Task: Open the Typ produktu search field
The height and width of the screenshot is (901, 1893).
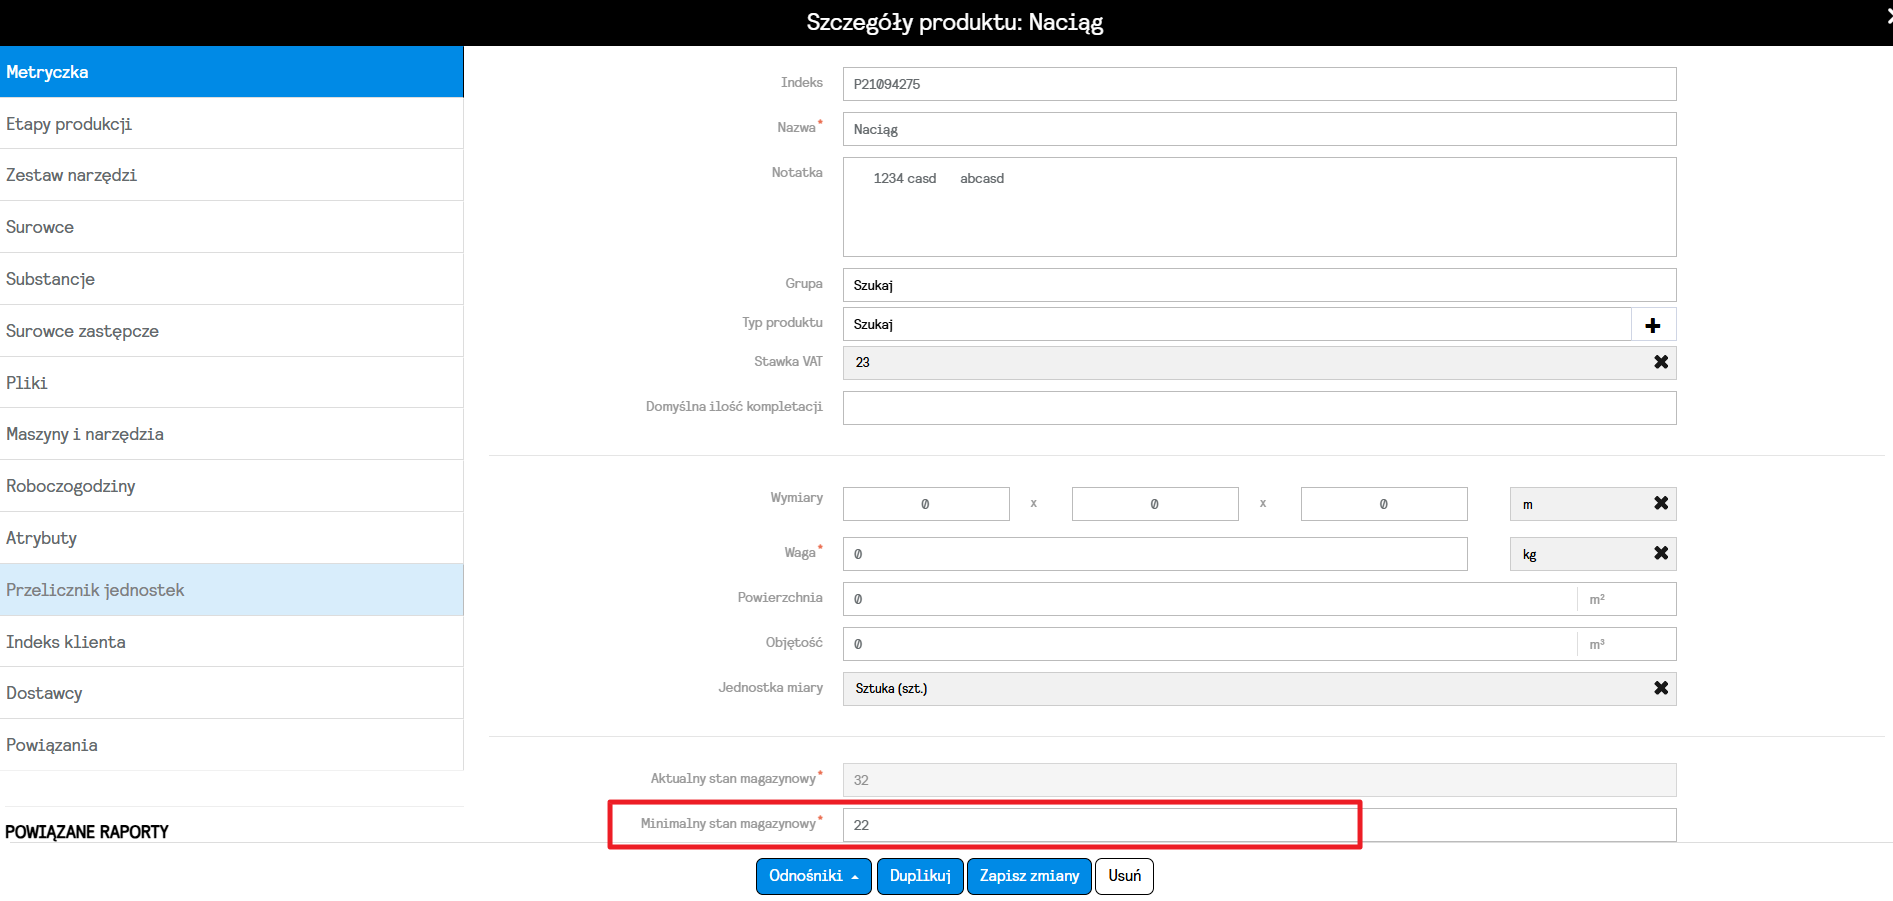Action: (1237, 324)
